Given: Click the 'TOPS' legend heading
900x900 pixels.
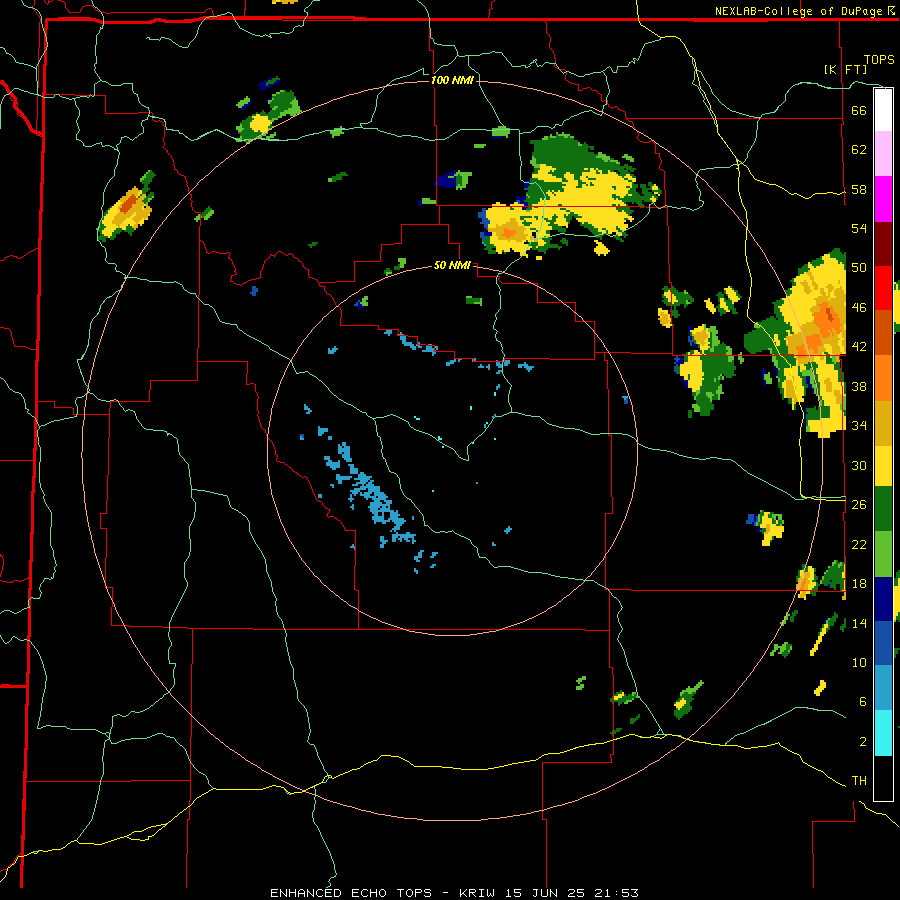Looking at the screenshot, I should (879, 59).
